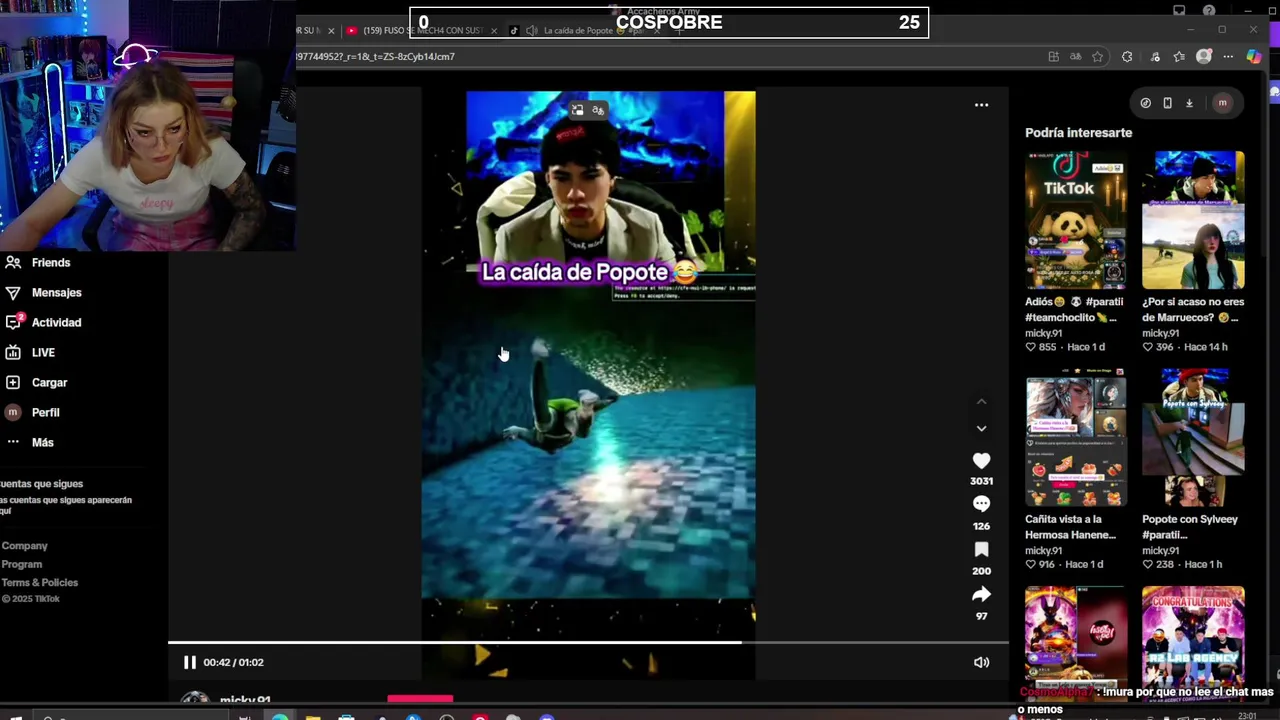Image resolution: width=1280 pixels, height=720 pixels.
Task: Save video with the bookmark icon
Action: coord(981,550)
